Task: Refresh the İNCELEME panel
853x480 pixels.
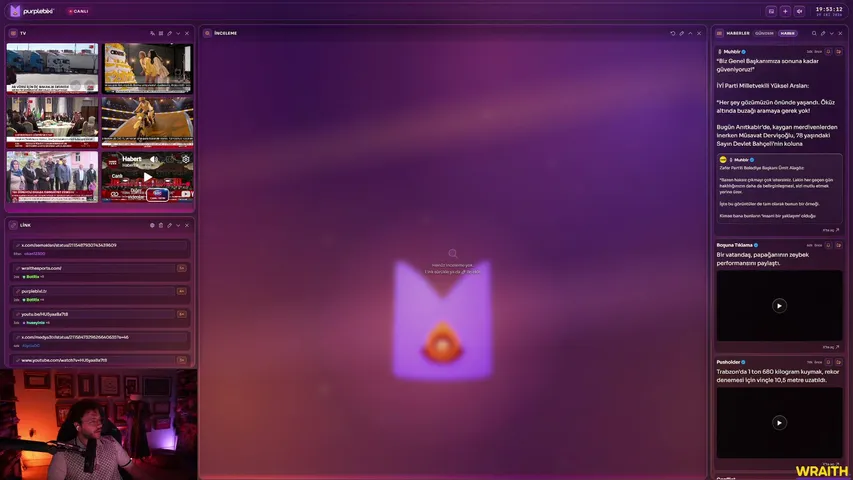Action: (673, 33)
